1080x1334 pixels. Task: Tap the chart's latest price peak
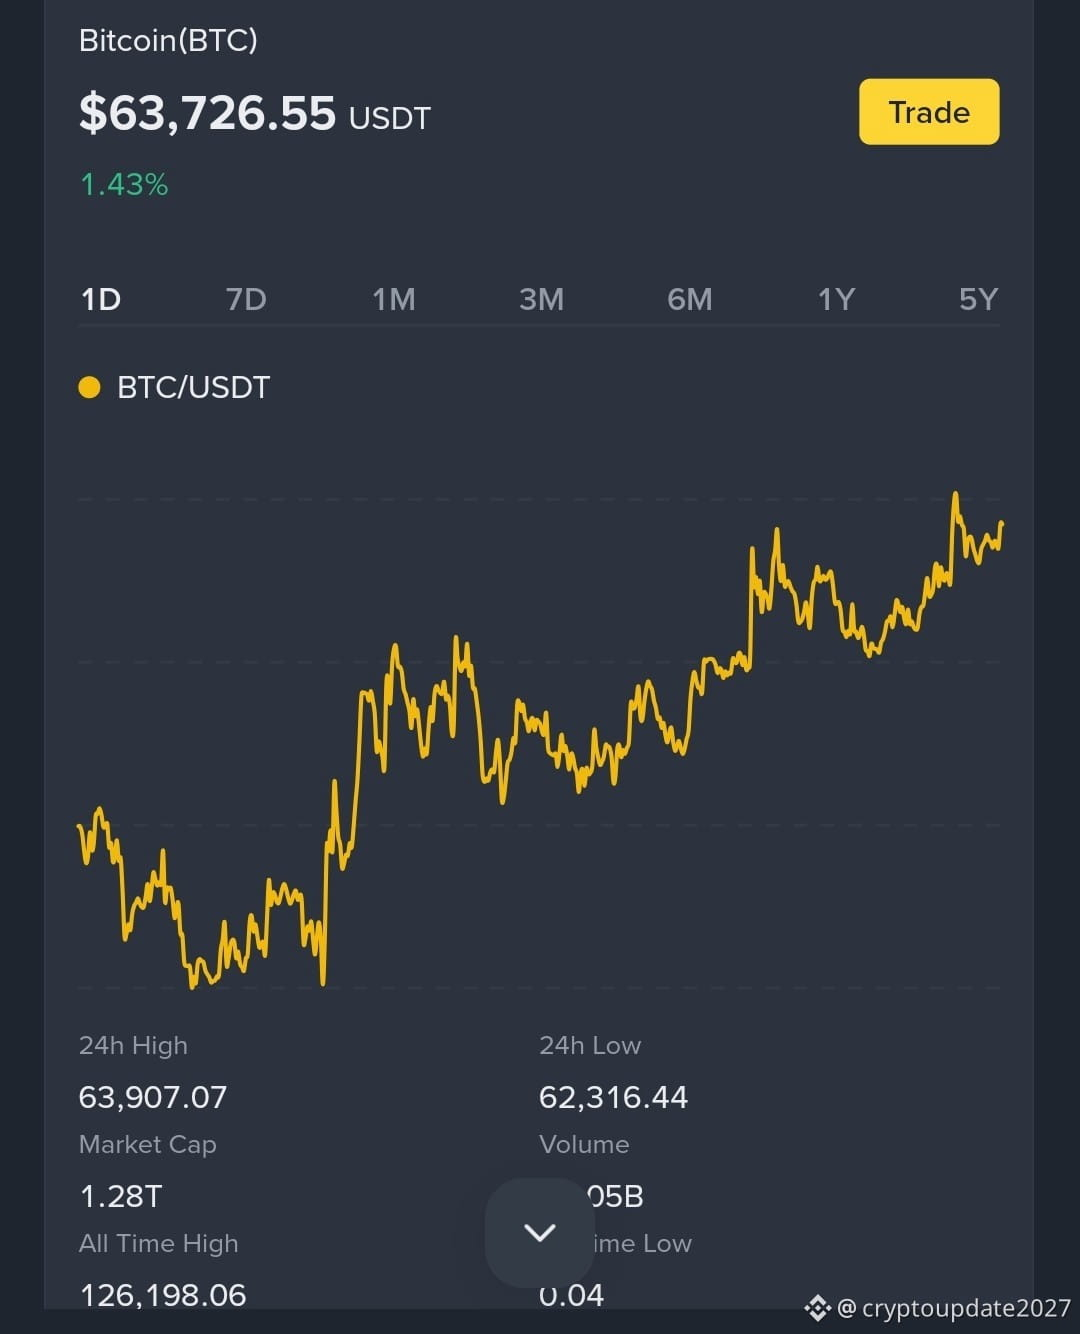(x=955, y=494)
